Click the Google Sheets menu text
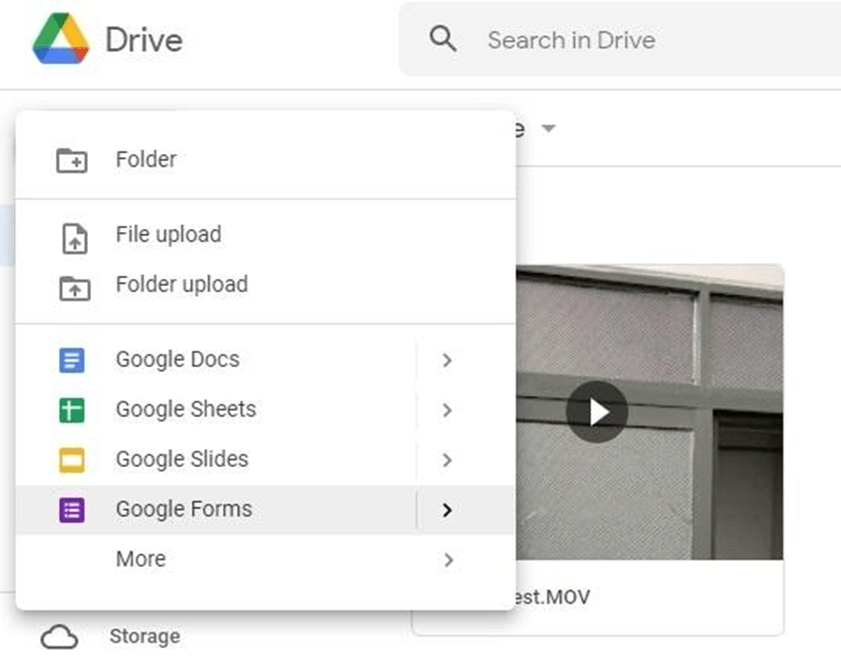This screenshot has height=671, width=841. click(185, 409)
